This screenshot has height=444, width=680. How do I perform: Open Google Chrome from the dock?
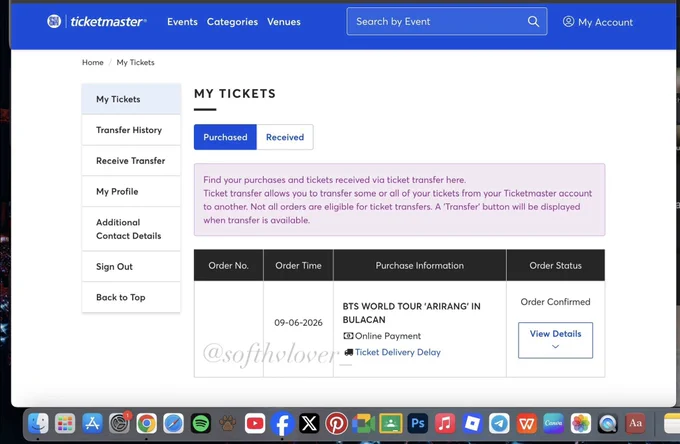(x=147, y=423)
